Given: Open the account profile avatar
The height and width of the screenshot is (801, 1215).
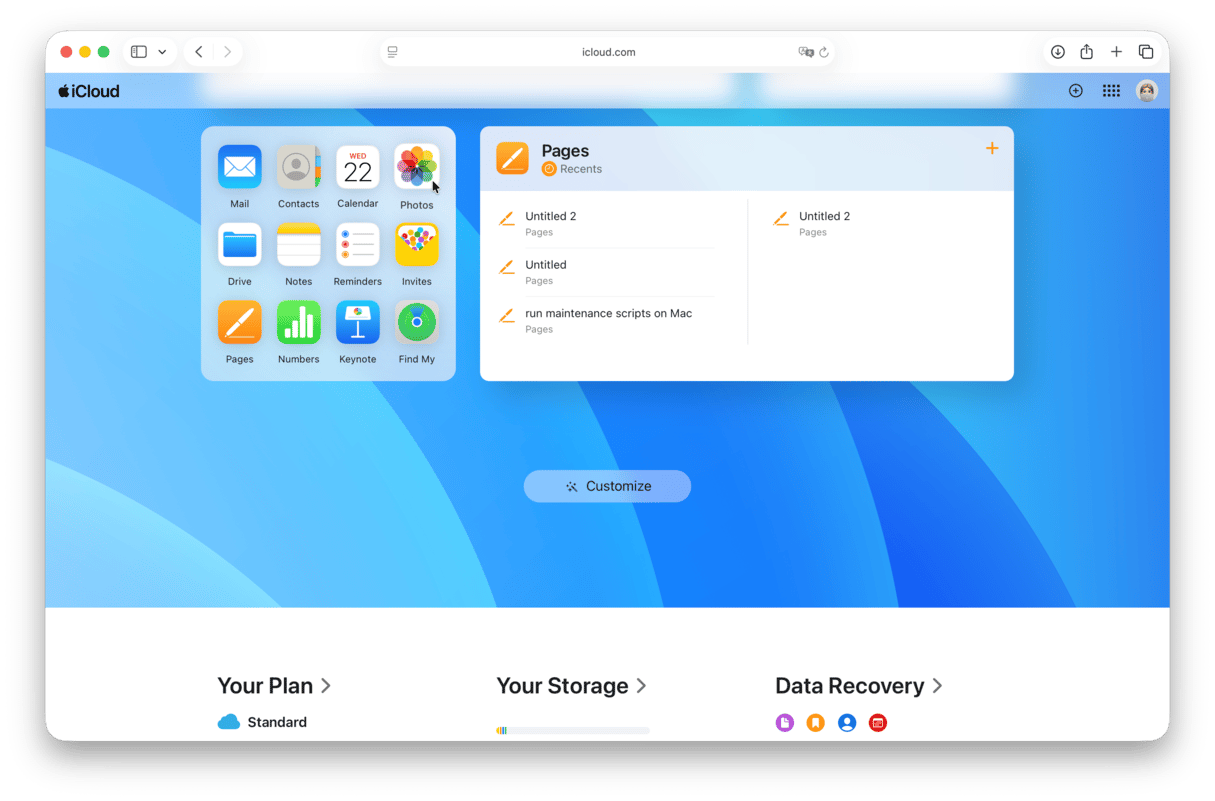Looking at the screenshot, I should pos(1147,91).
